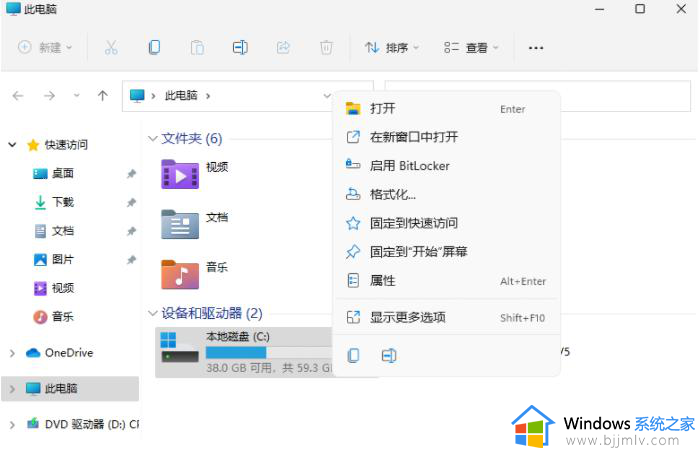Choose 显示更多选项 in context menu

point(446,317)
